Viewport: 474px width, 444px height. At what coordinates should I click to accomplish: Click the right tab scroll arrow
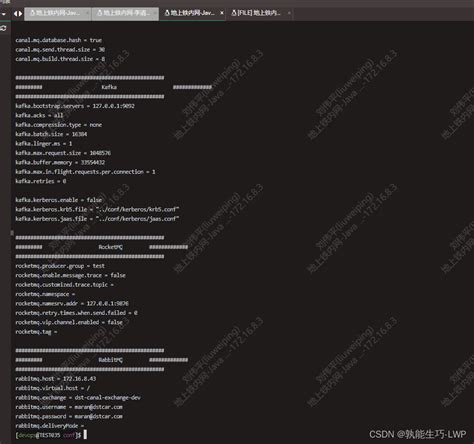(x=20, y=13)
